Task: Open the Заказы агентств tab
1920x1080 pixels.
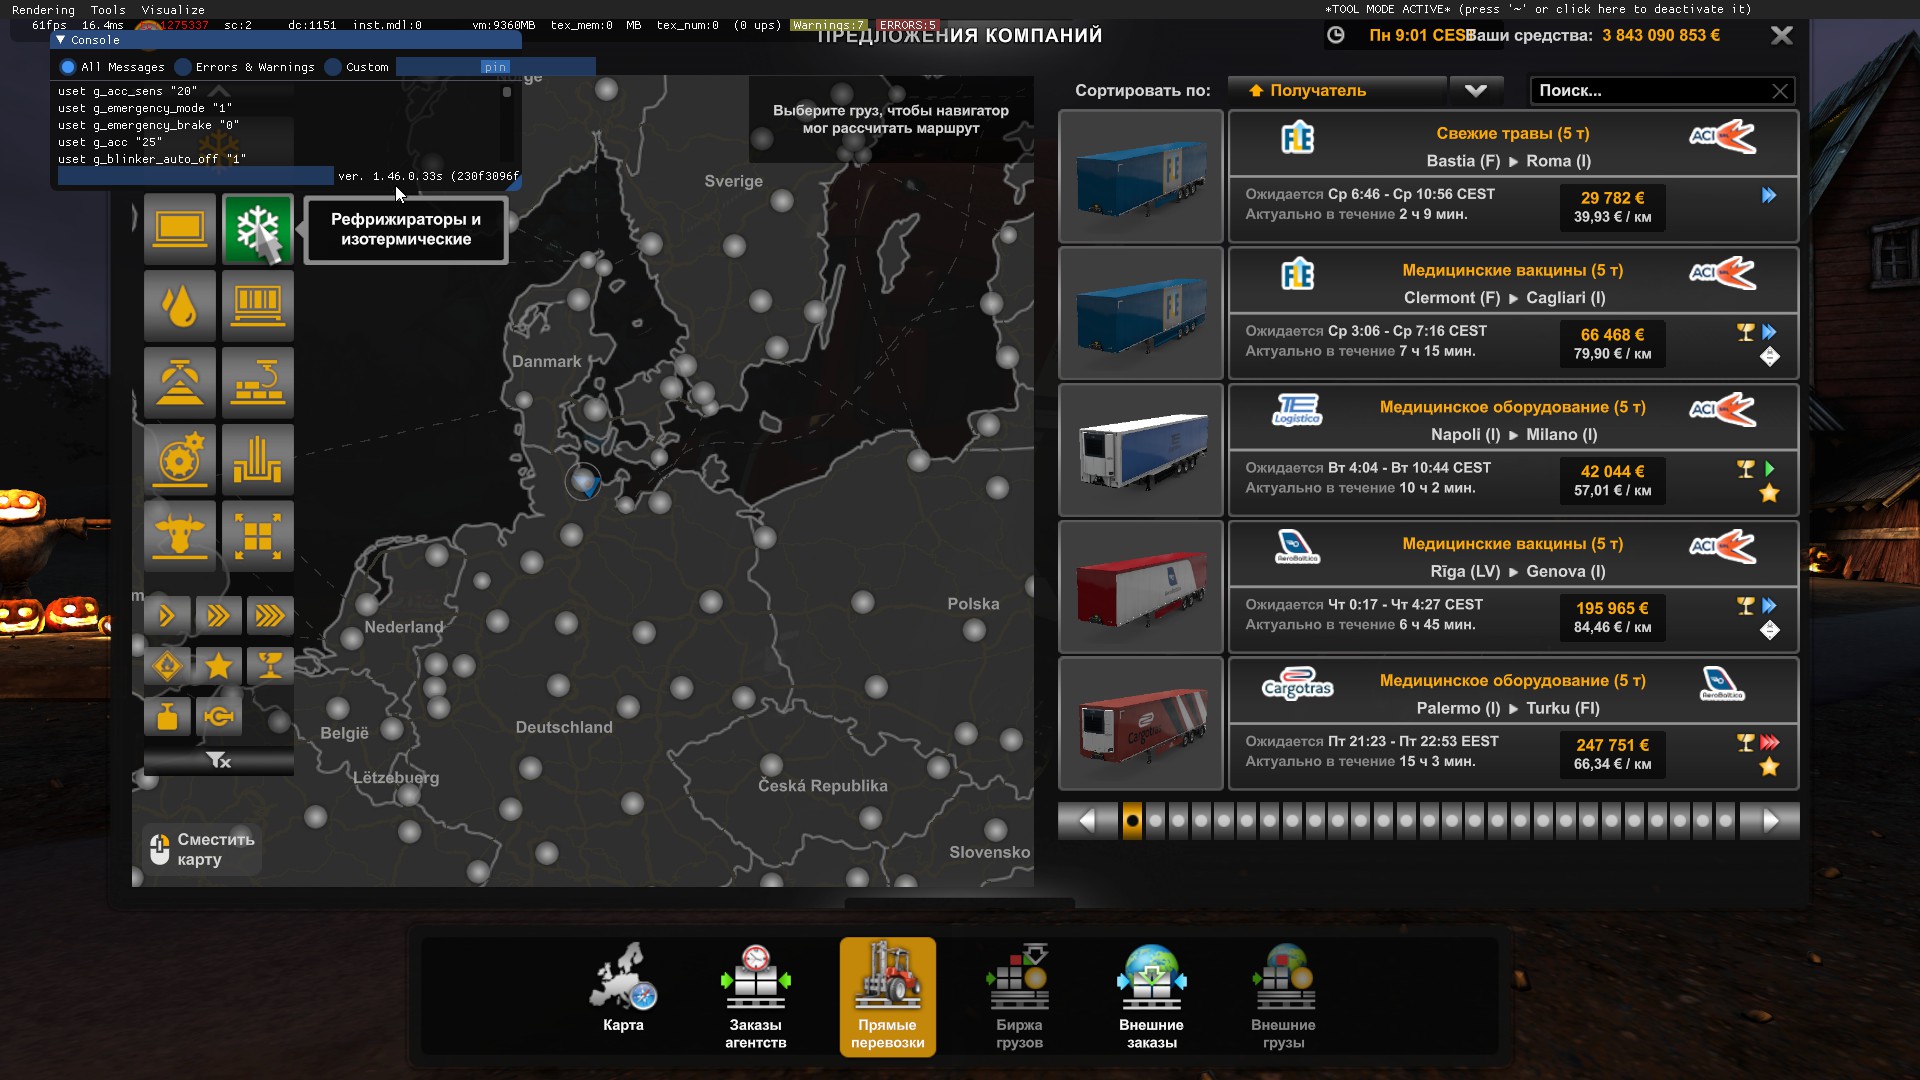Action: click(x=755, y=996)
